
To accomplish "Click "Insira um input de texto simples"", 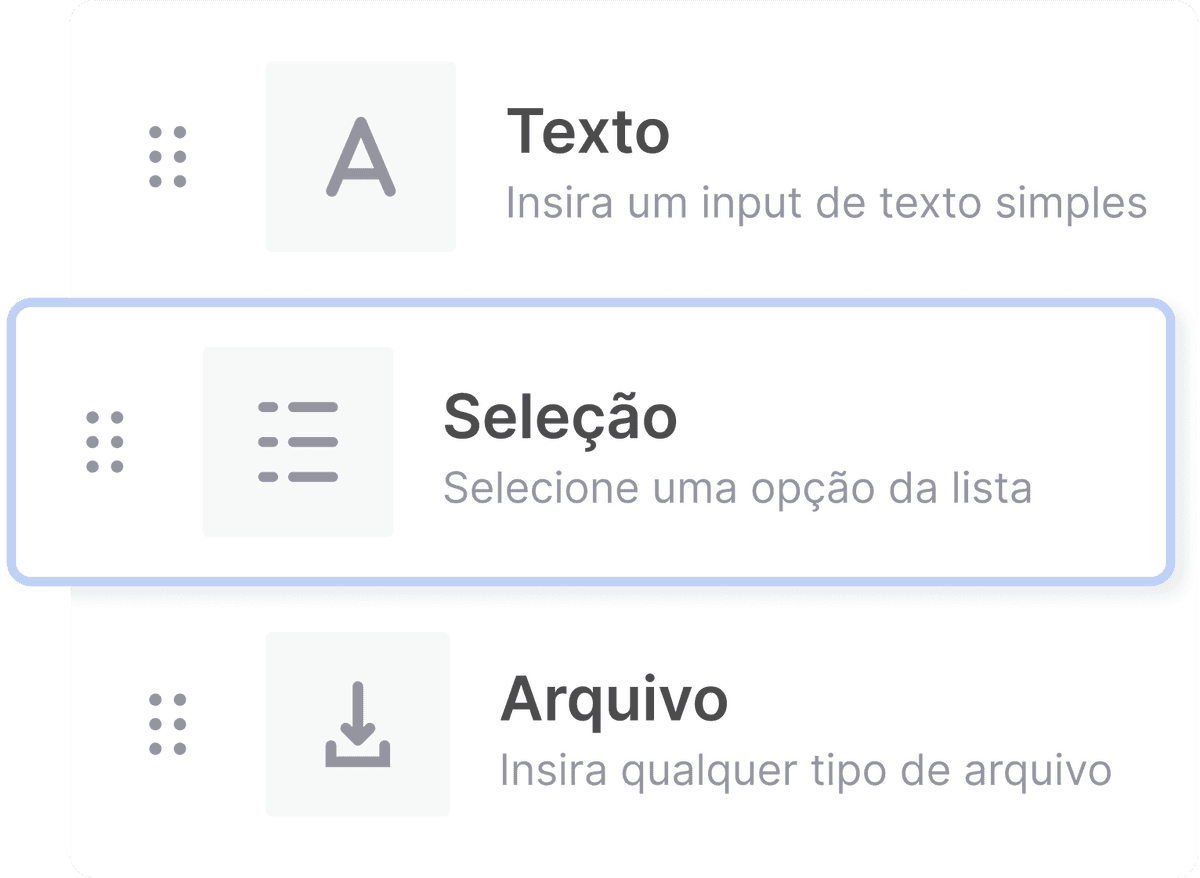I will click(825, 204).
